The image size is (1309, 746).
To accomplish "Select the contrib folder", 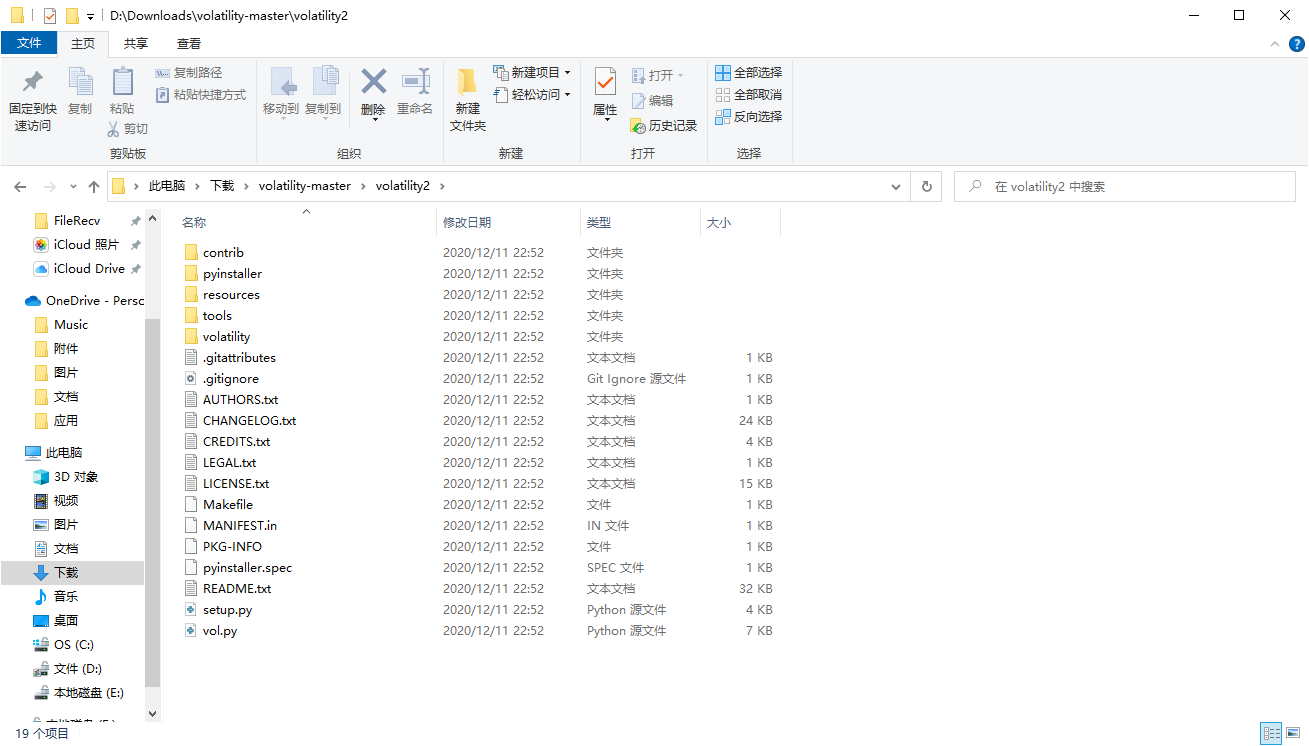I will [223, 253].
